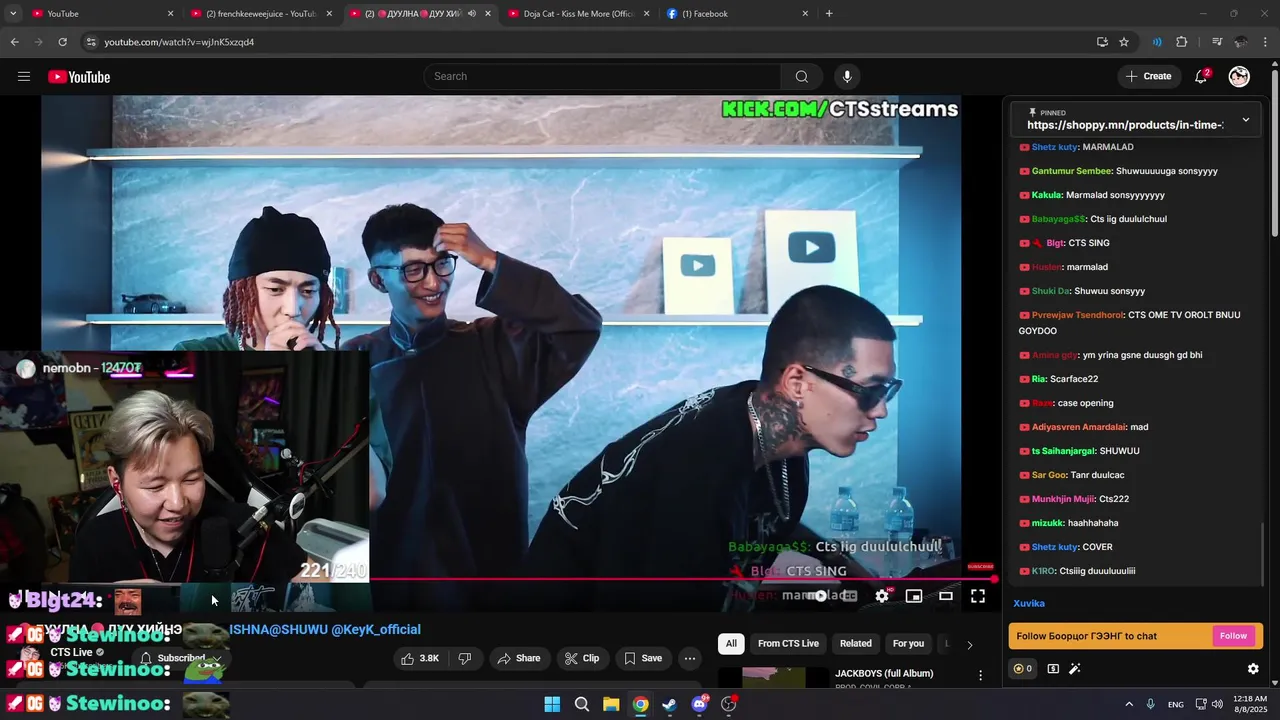The height and width of the screenshot is (720, 1280).
Task: Open Xuvika username link in chat
Action: (1029, 603)
